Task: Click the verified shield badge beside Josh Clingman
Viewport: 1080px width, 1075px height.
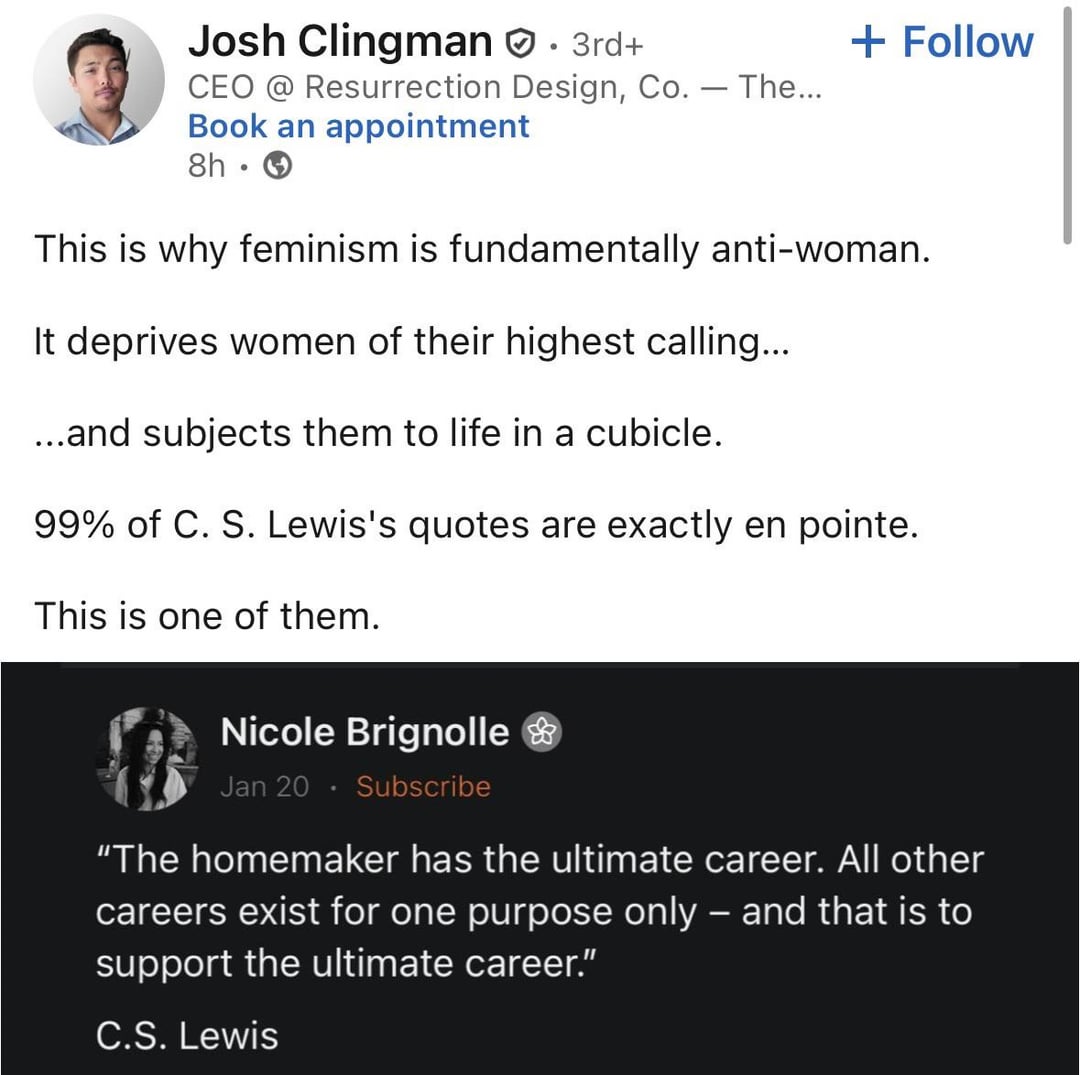Action: click(x=518, y=43)
